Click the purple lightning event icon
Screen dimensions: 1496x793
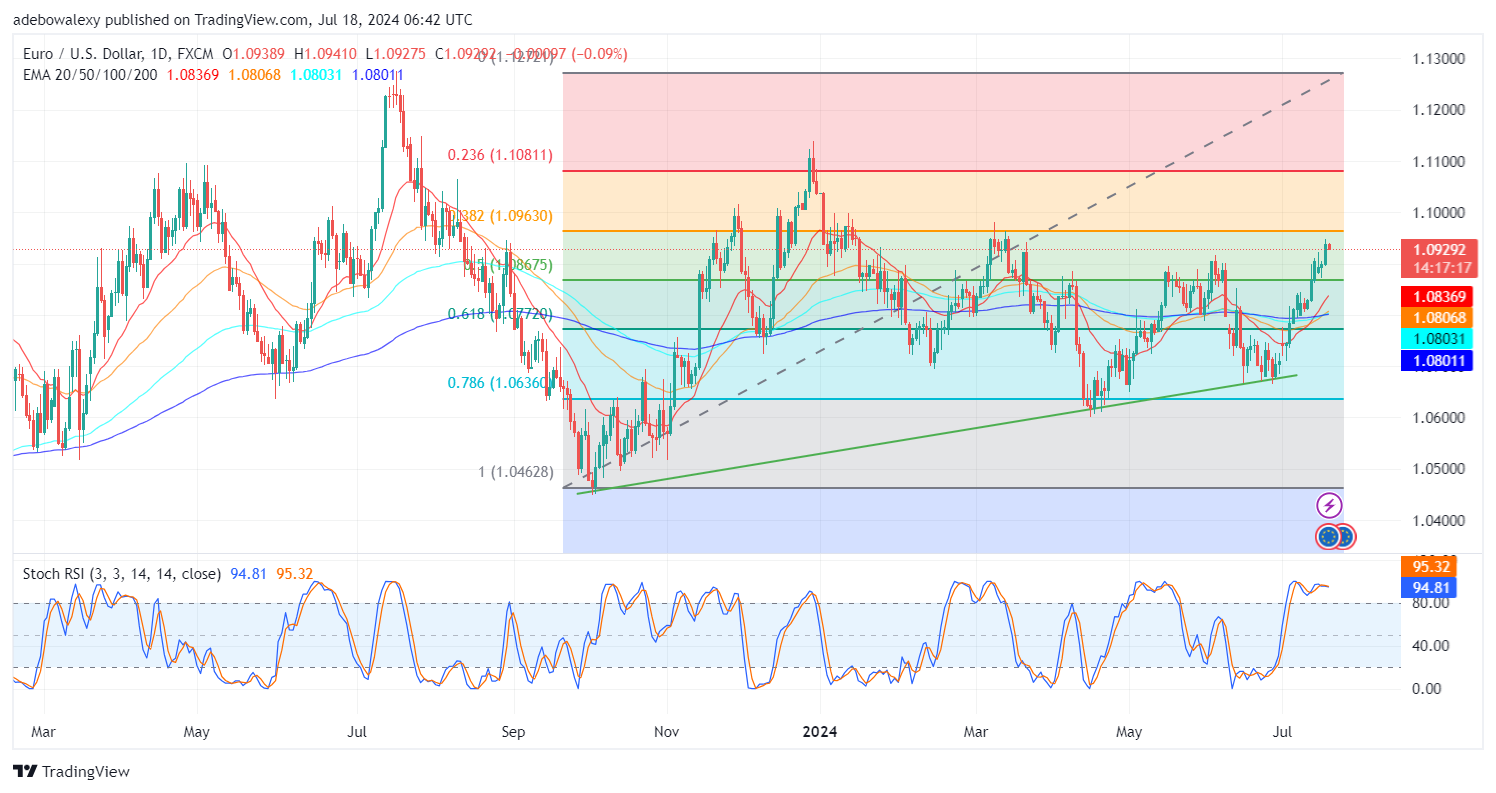click(x=1329, y=505)
